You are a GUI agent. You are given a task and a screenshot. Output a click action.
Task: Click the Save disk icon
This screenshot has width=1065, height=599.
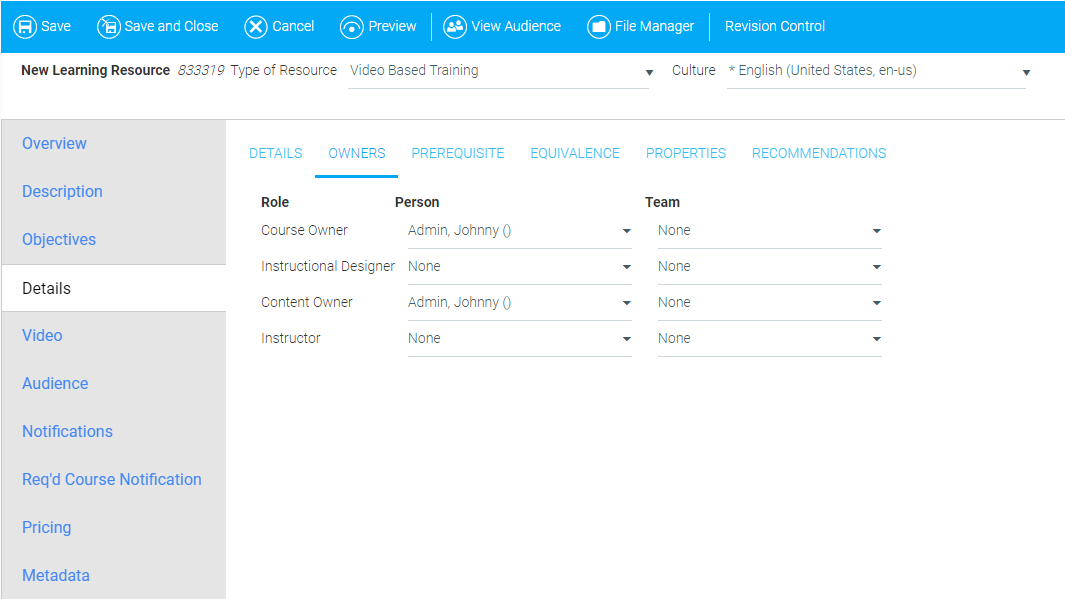coord(25,27)
